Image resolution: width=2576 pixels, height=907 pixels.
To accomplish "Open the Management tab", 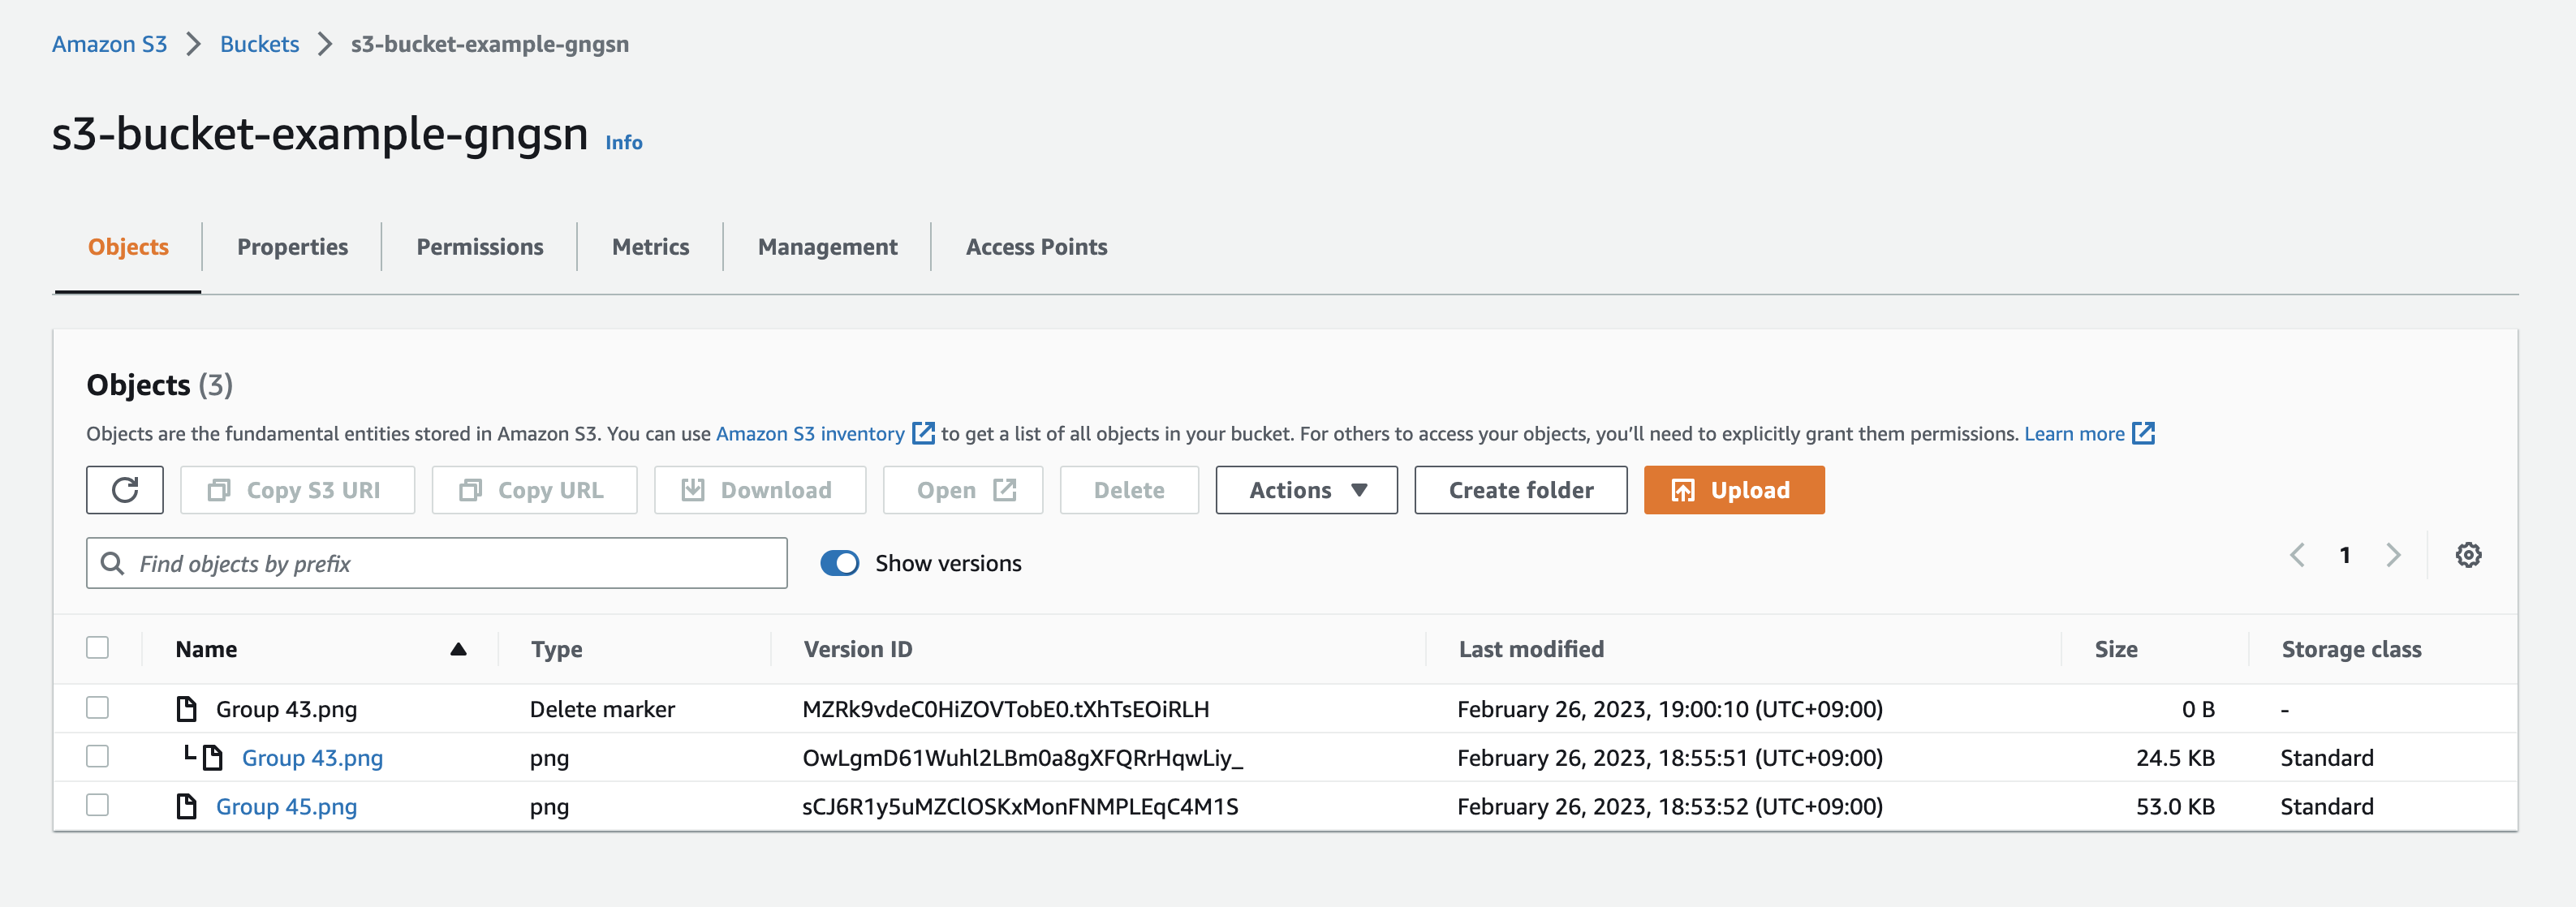I will [827, 247].
